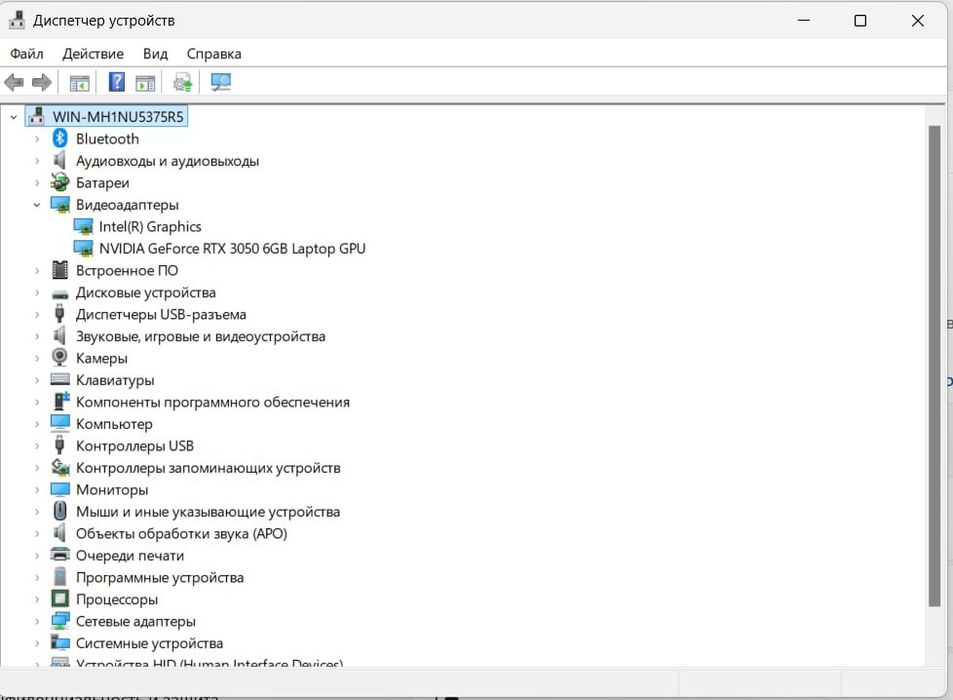Expand the Мониторы category
Screen dimensions: 953x700
pyautogui.click(x=37, y=489)
